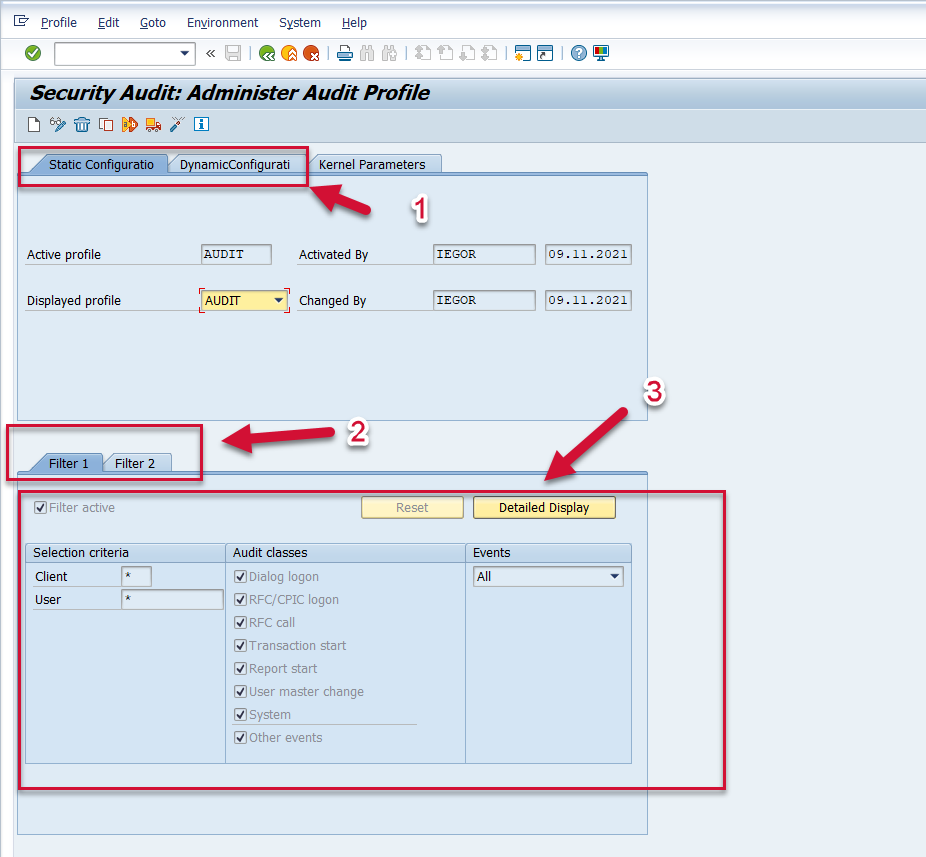Image resolution: width=926 pixels, height=857 pixels.
Task: Open the Displayed profile dropdown
Action: (278, 301)
